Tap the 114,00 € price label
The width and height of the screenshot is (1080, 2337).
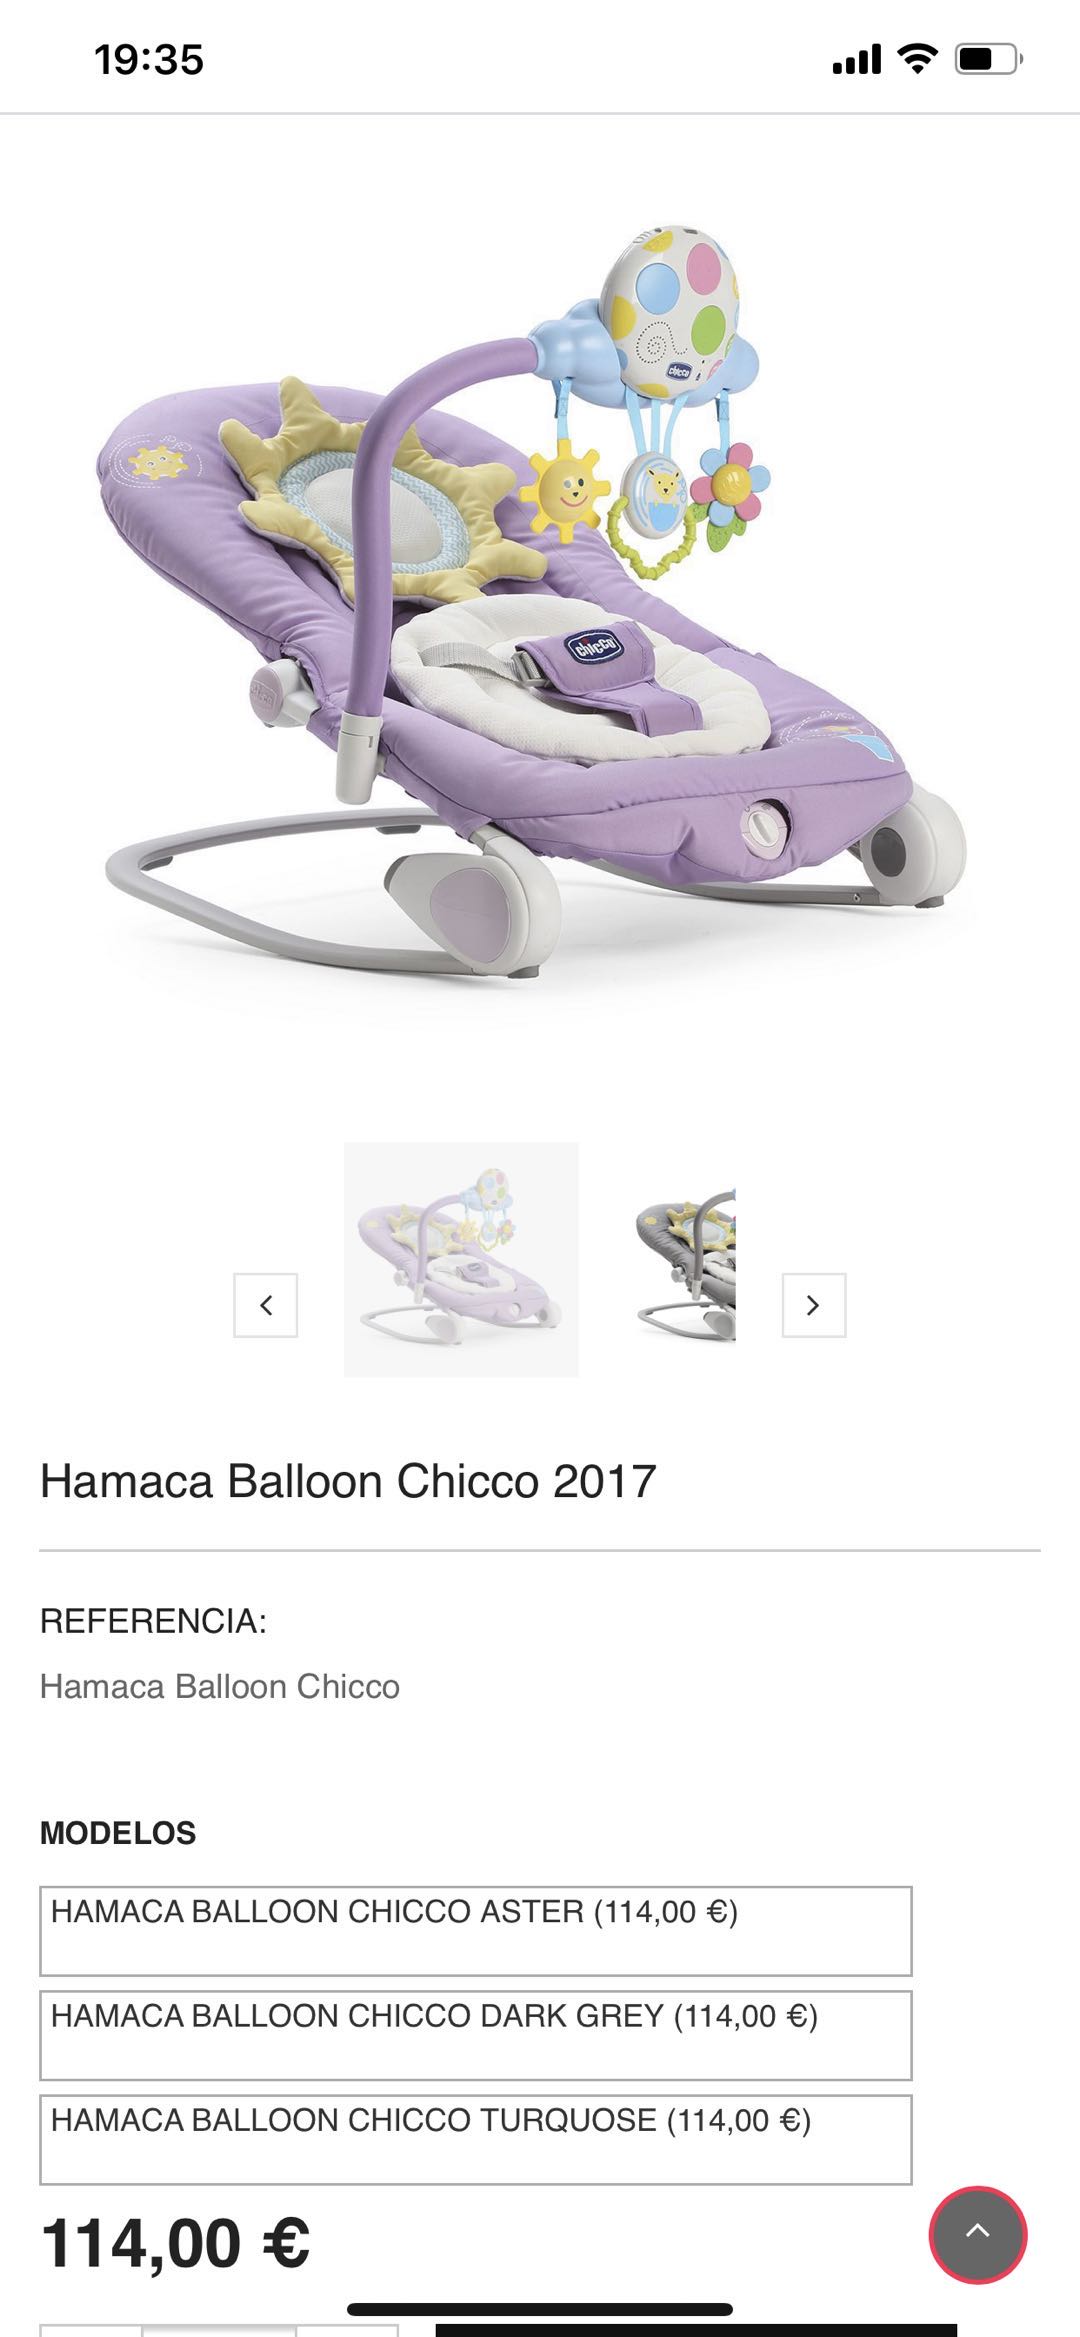[x=175, y=2243]
